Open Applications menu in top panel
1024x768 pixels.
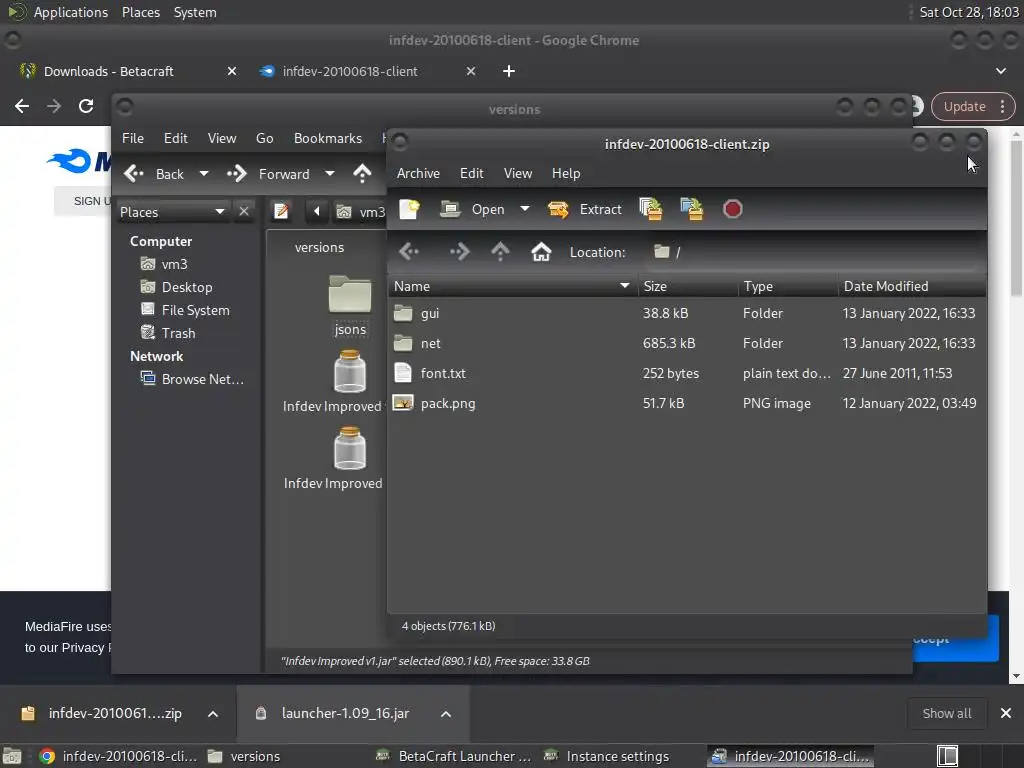tap(71, 12)
